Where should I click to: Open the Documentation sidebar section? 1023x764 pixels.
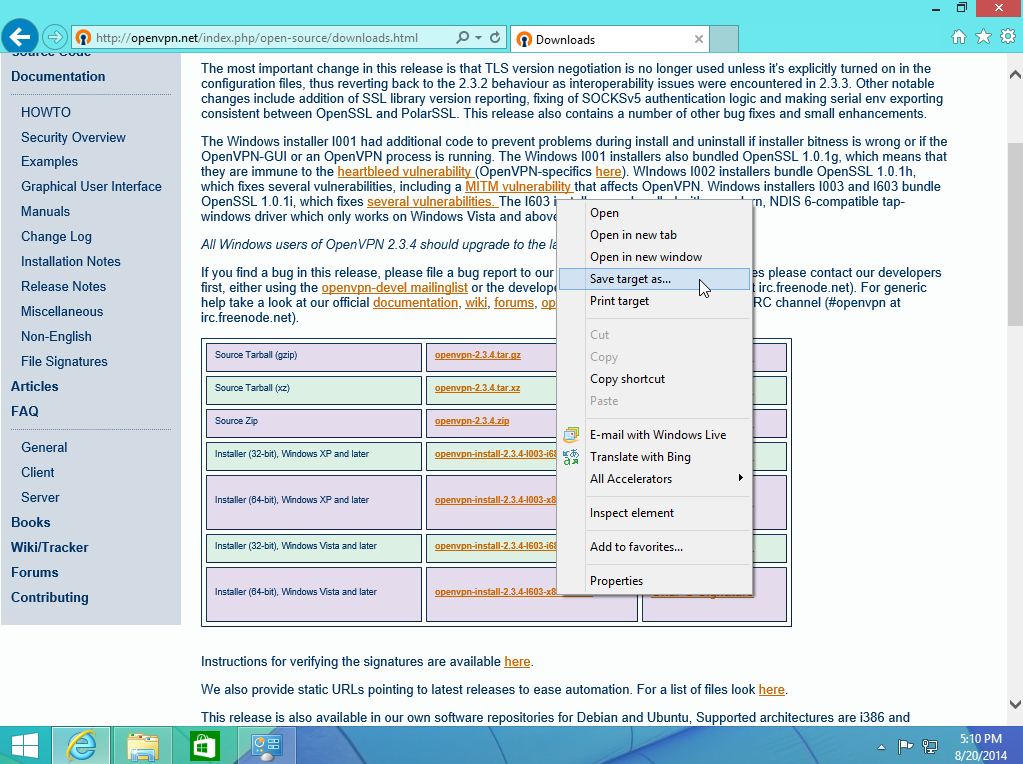tap(58, 76)
